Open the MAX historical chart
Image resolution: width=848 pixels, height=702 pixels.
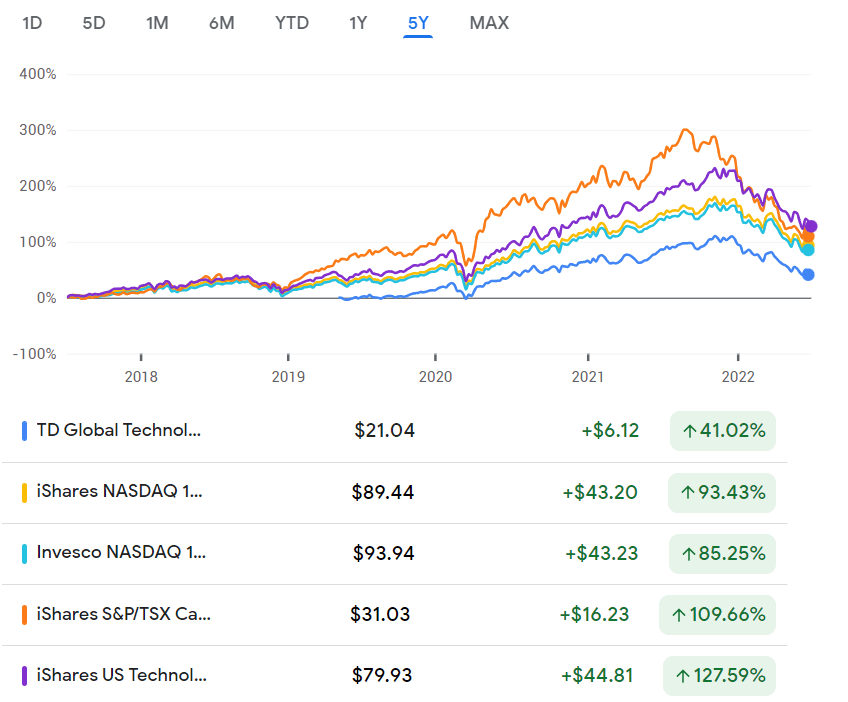[488, 22]
